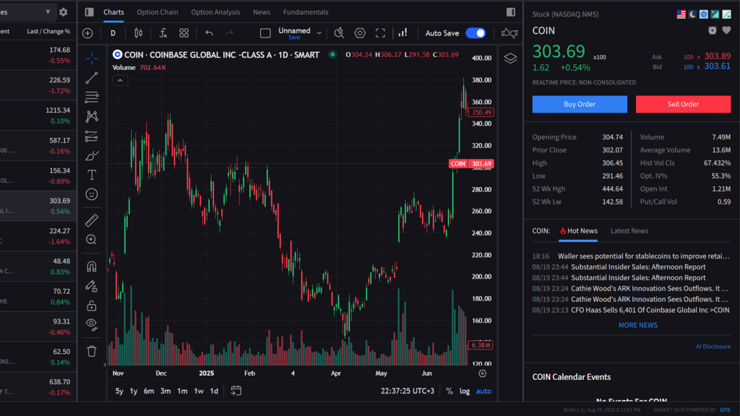This screenshot has height=416, width=740.
Task: Toggle the right quote details panel
Action: click(511, 12)
